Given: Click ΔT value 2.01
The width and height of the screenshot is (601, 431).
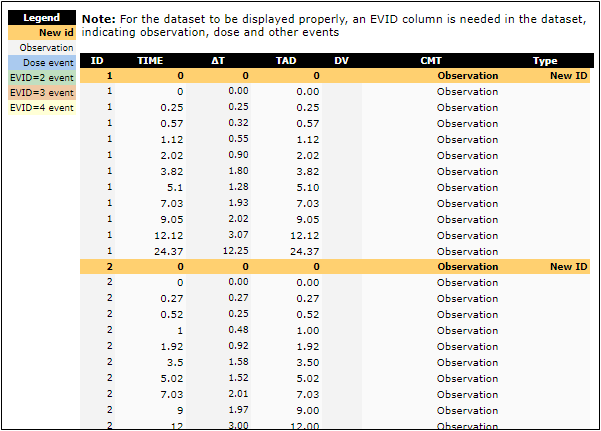Looking at the screenshot, I should coord(238,394).
